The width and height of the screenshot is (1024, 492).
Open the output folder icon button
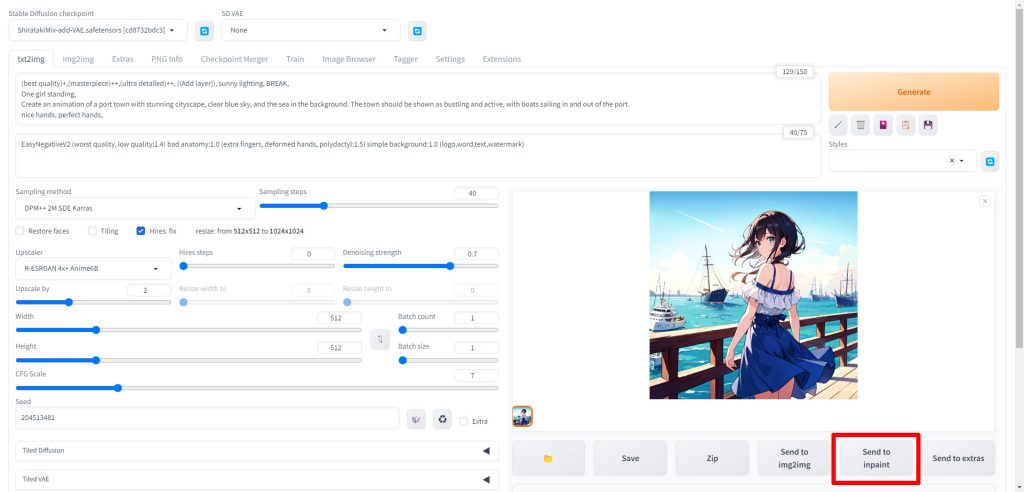(x=549, y=458)
